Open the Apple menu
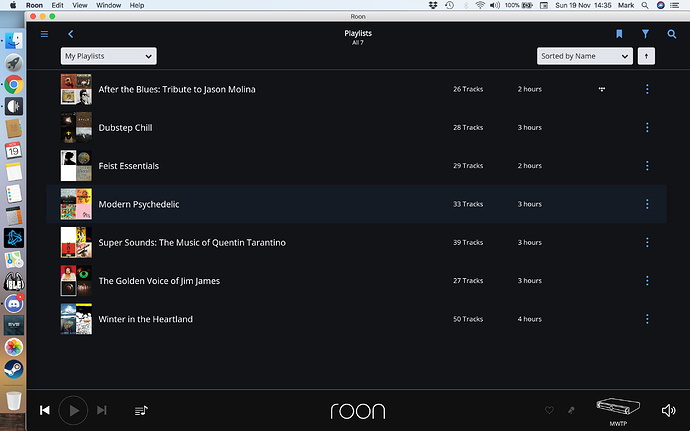This screenshot has width=690, height=431. [13, 5]
